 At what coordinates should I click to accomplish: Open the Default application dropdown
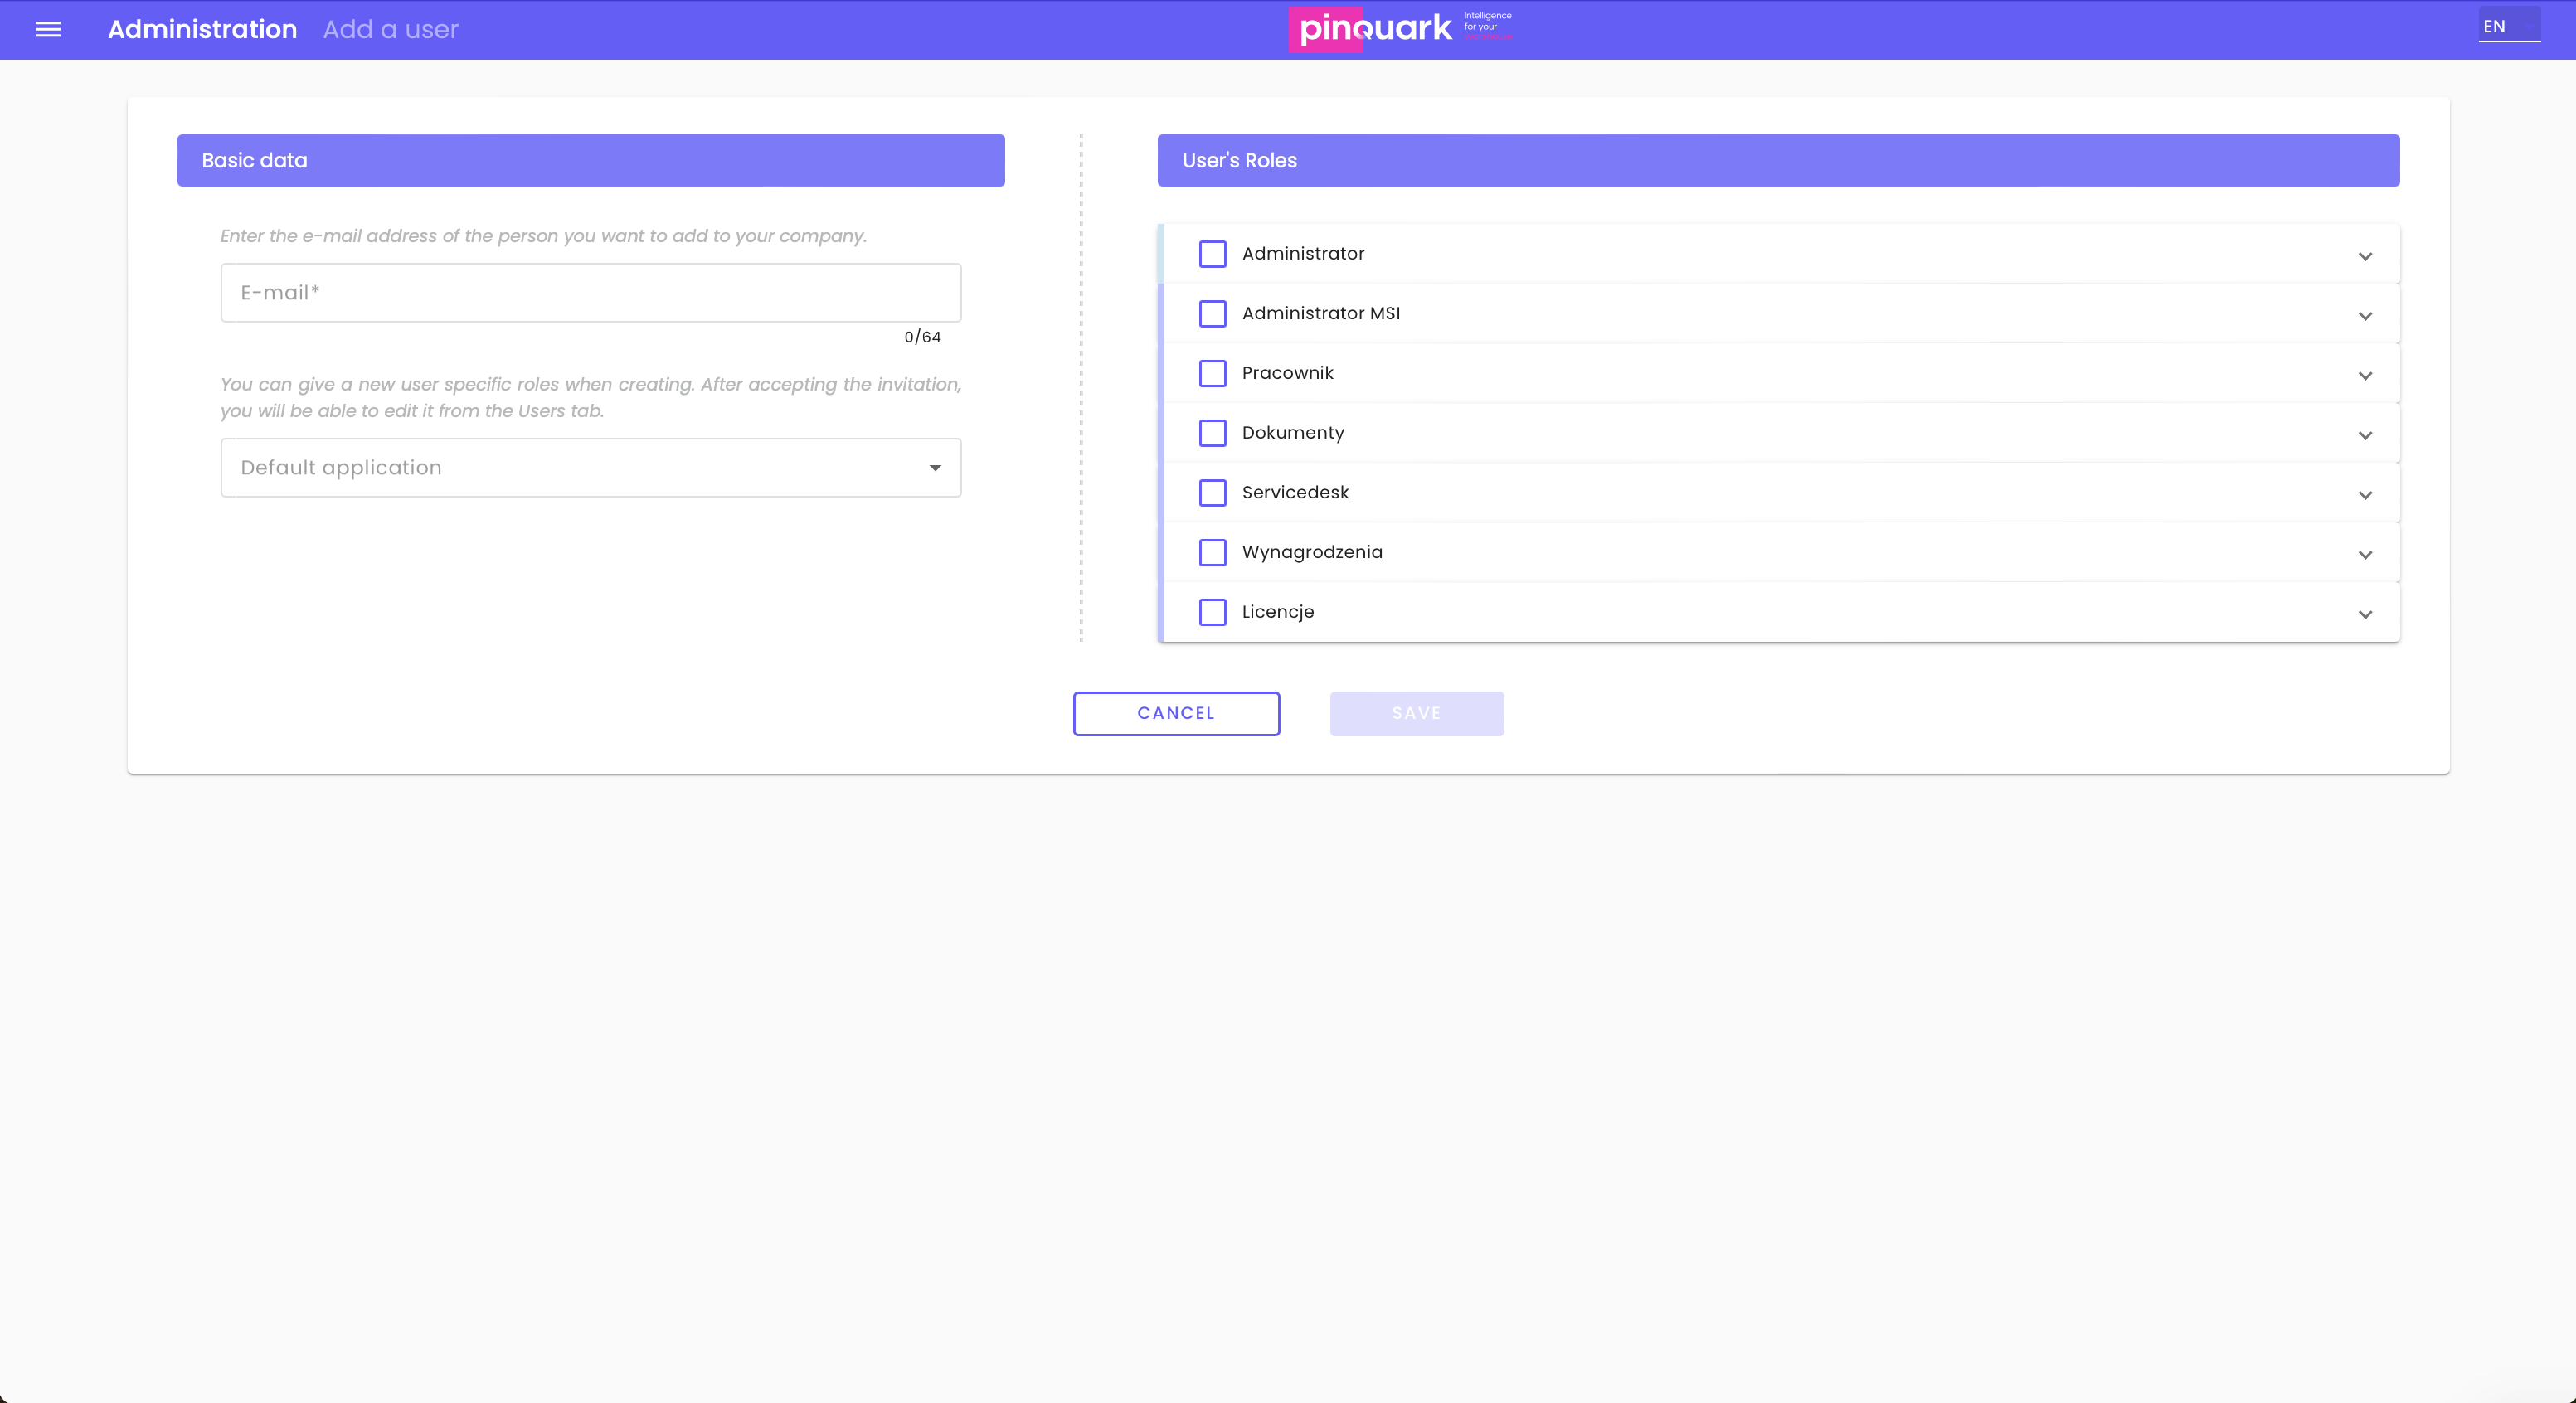(591, 467)
